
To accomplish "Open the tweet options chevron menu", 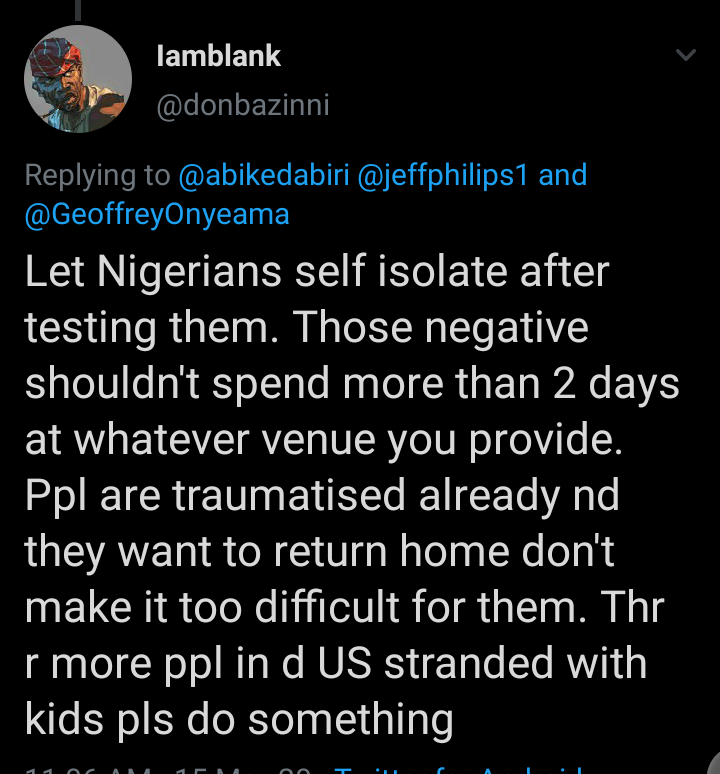I will [686, 55].
